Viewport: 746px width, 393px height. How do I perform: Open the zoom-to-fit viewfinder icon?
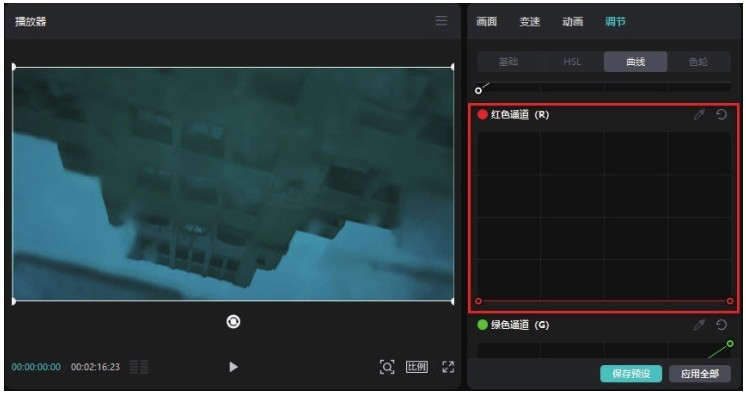click(387, 367)
